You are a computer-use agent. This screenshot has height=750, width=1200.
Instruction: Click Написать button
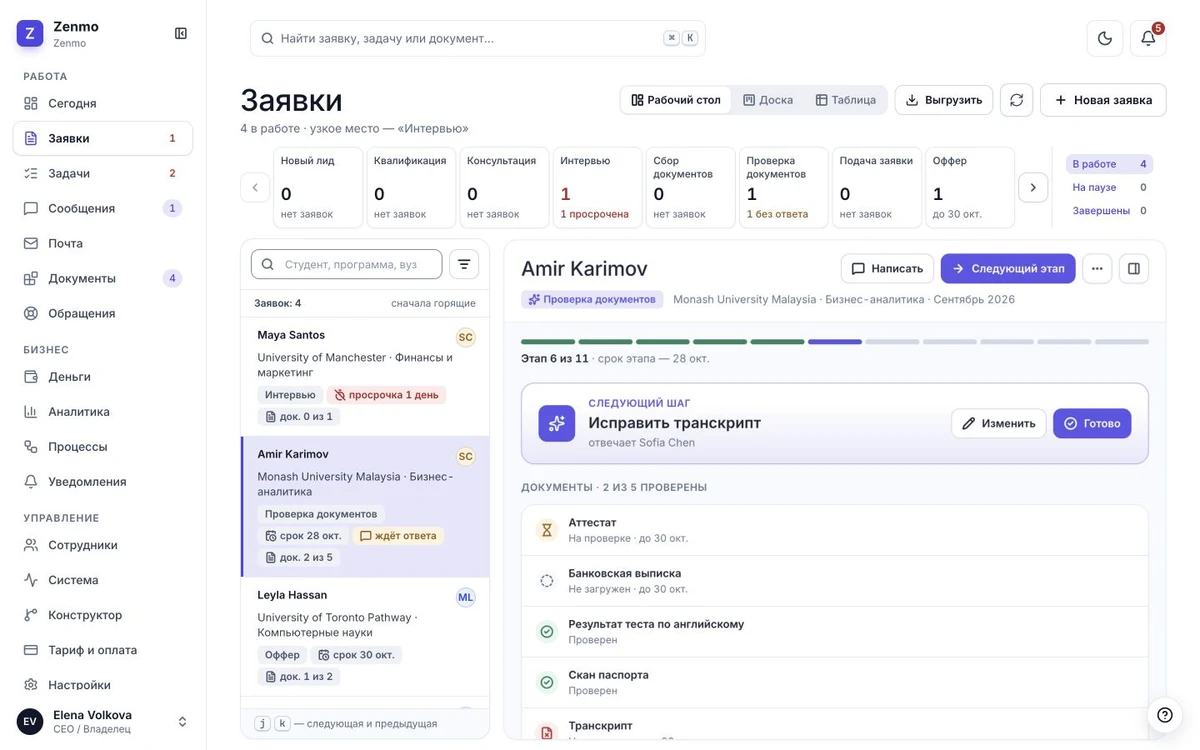[887, 268]
